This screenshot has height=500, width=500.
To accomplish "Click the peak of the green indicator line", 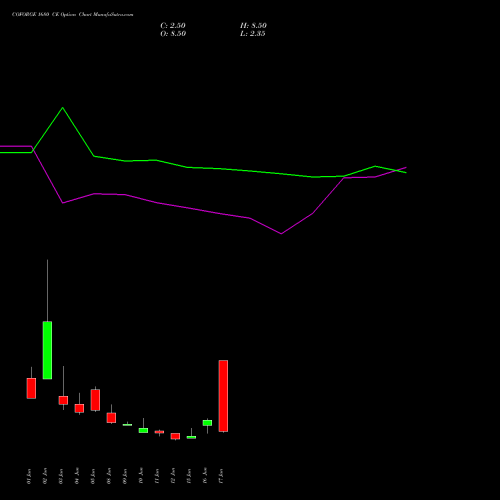I will pyautogui.click(x=63, y=108).
